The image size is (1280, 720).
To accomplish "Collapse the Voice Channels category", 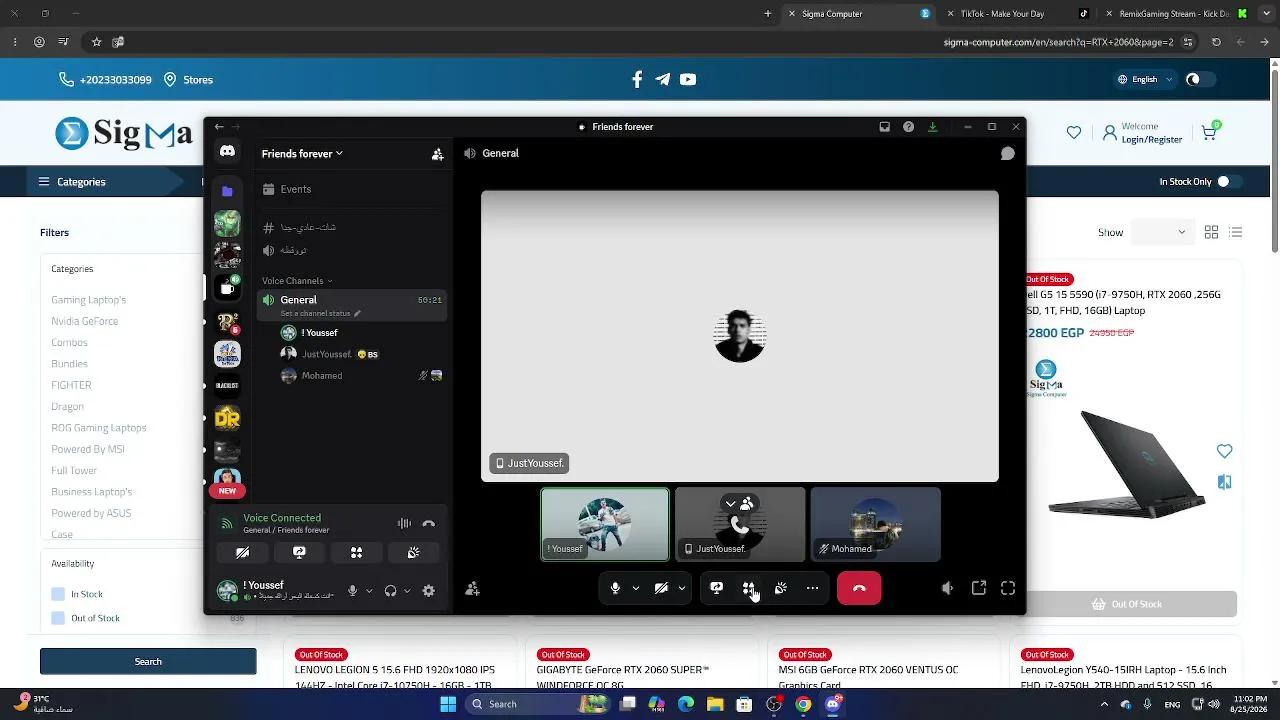I will click(x=297, y=281).
